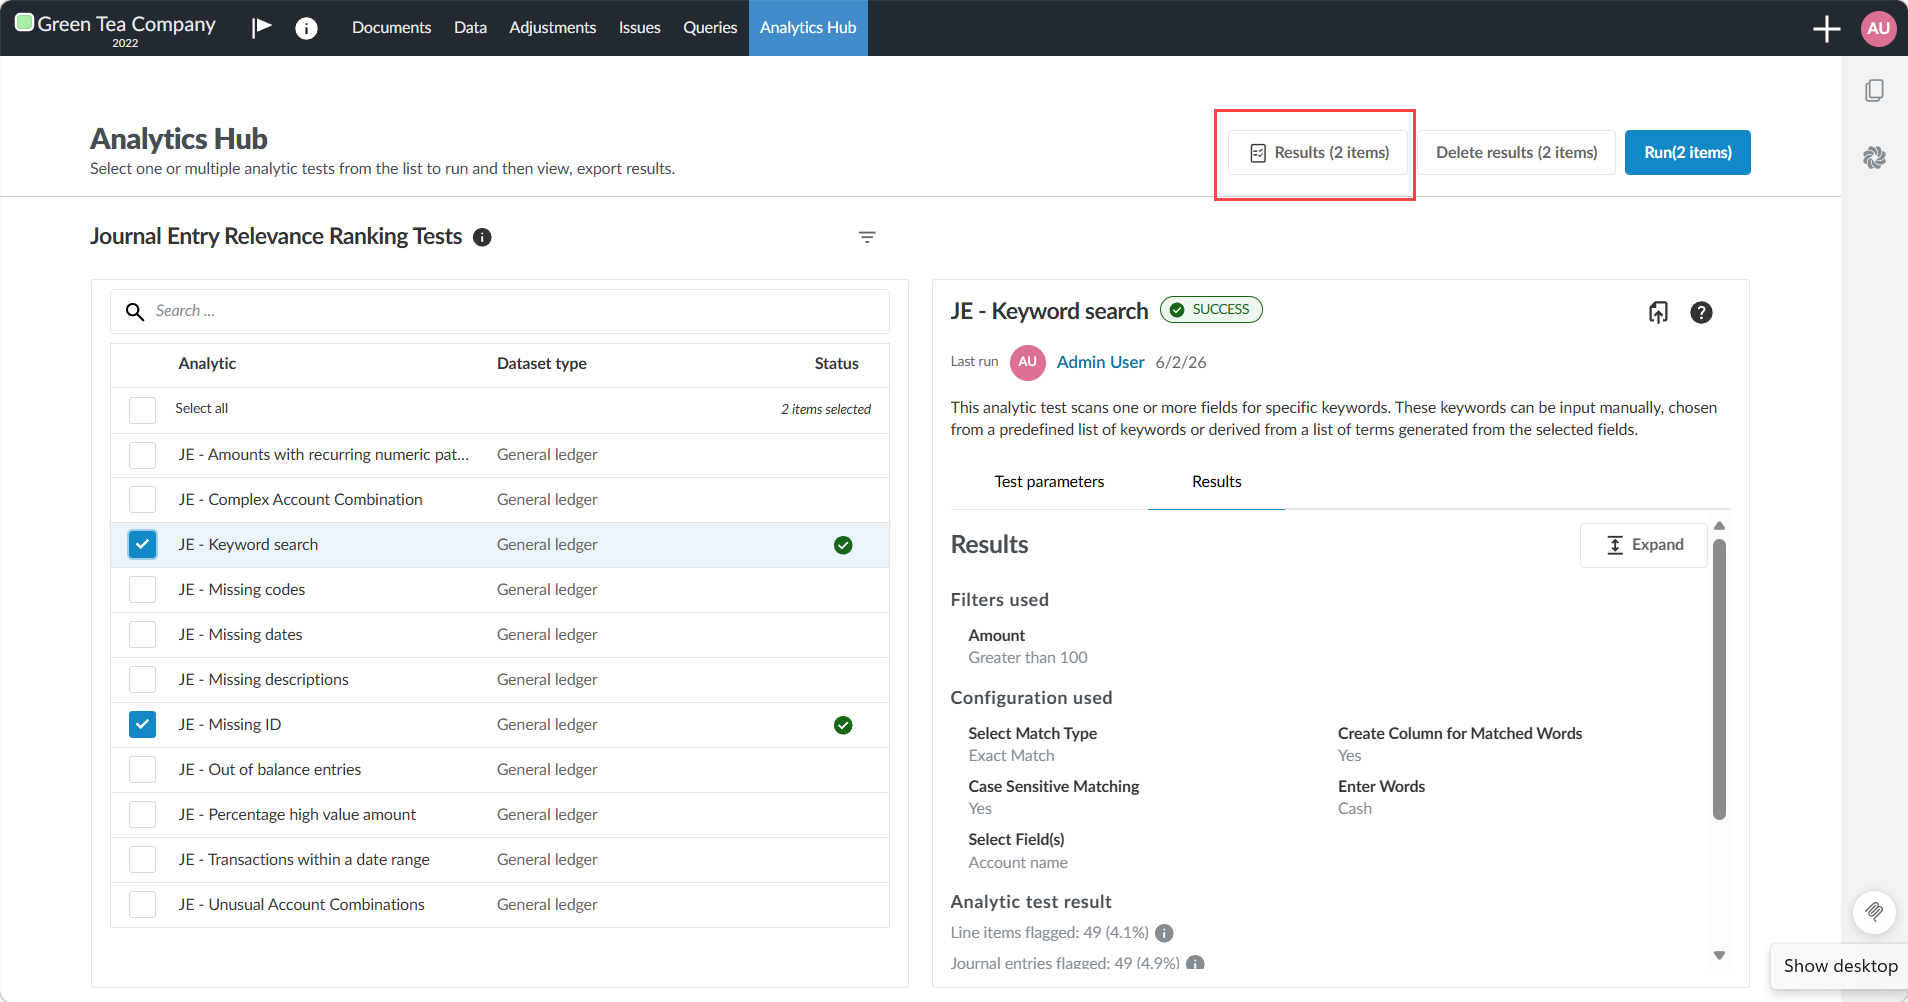Switch to the Results tab in detail panel
Viewport: 1908px width, 1002px height.
pos(1216,482)
